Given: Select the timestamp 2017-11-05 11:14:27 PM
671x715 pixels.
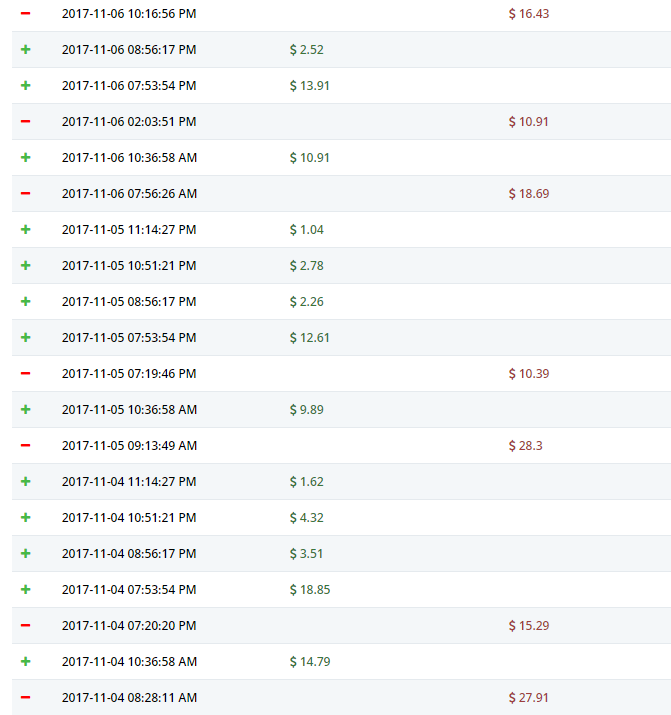Looking at the screenshot, I should click(x=129, y=230).
